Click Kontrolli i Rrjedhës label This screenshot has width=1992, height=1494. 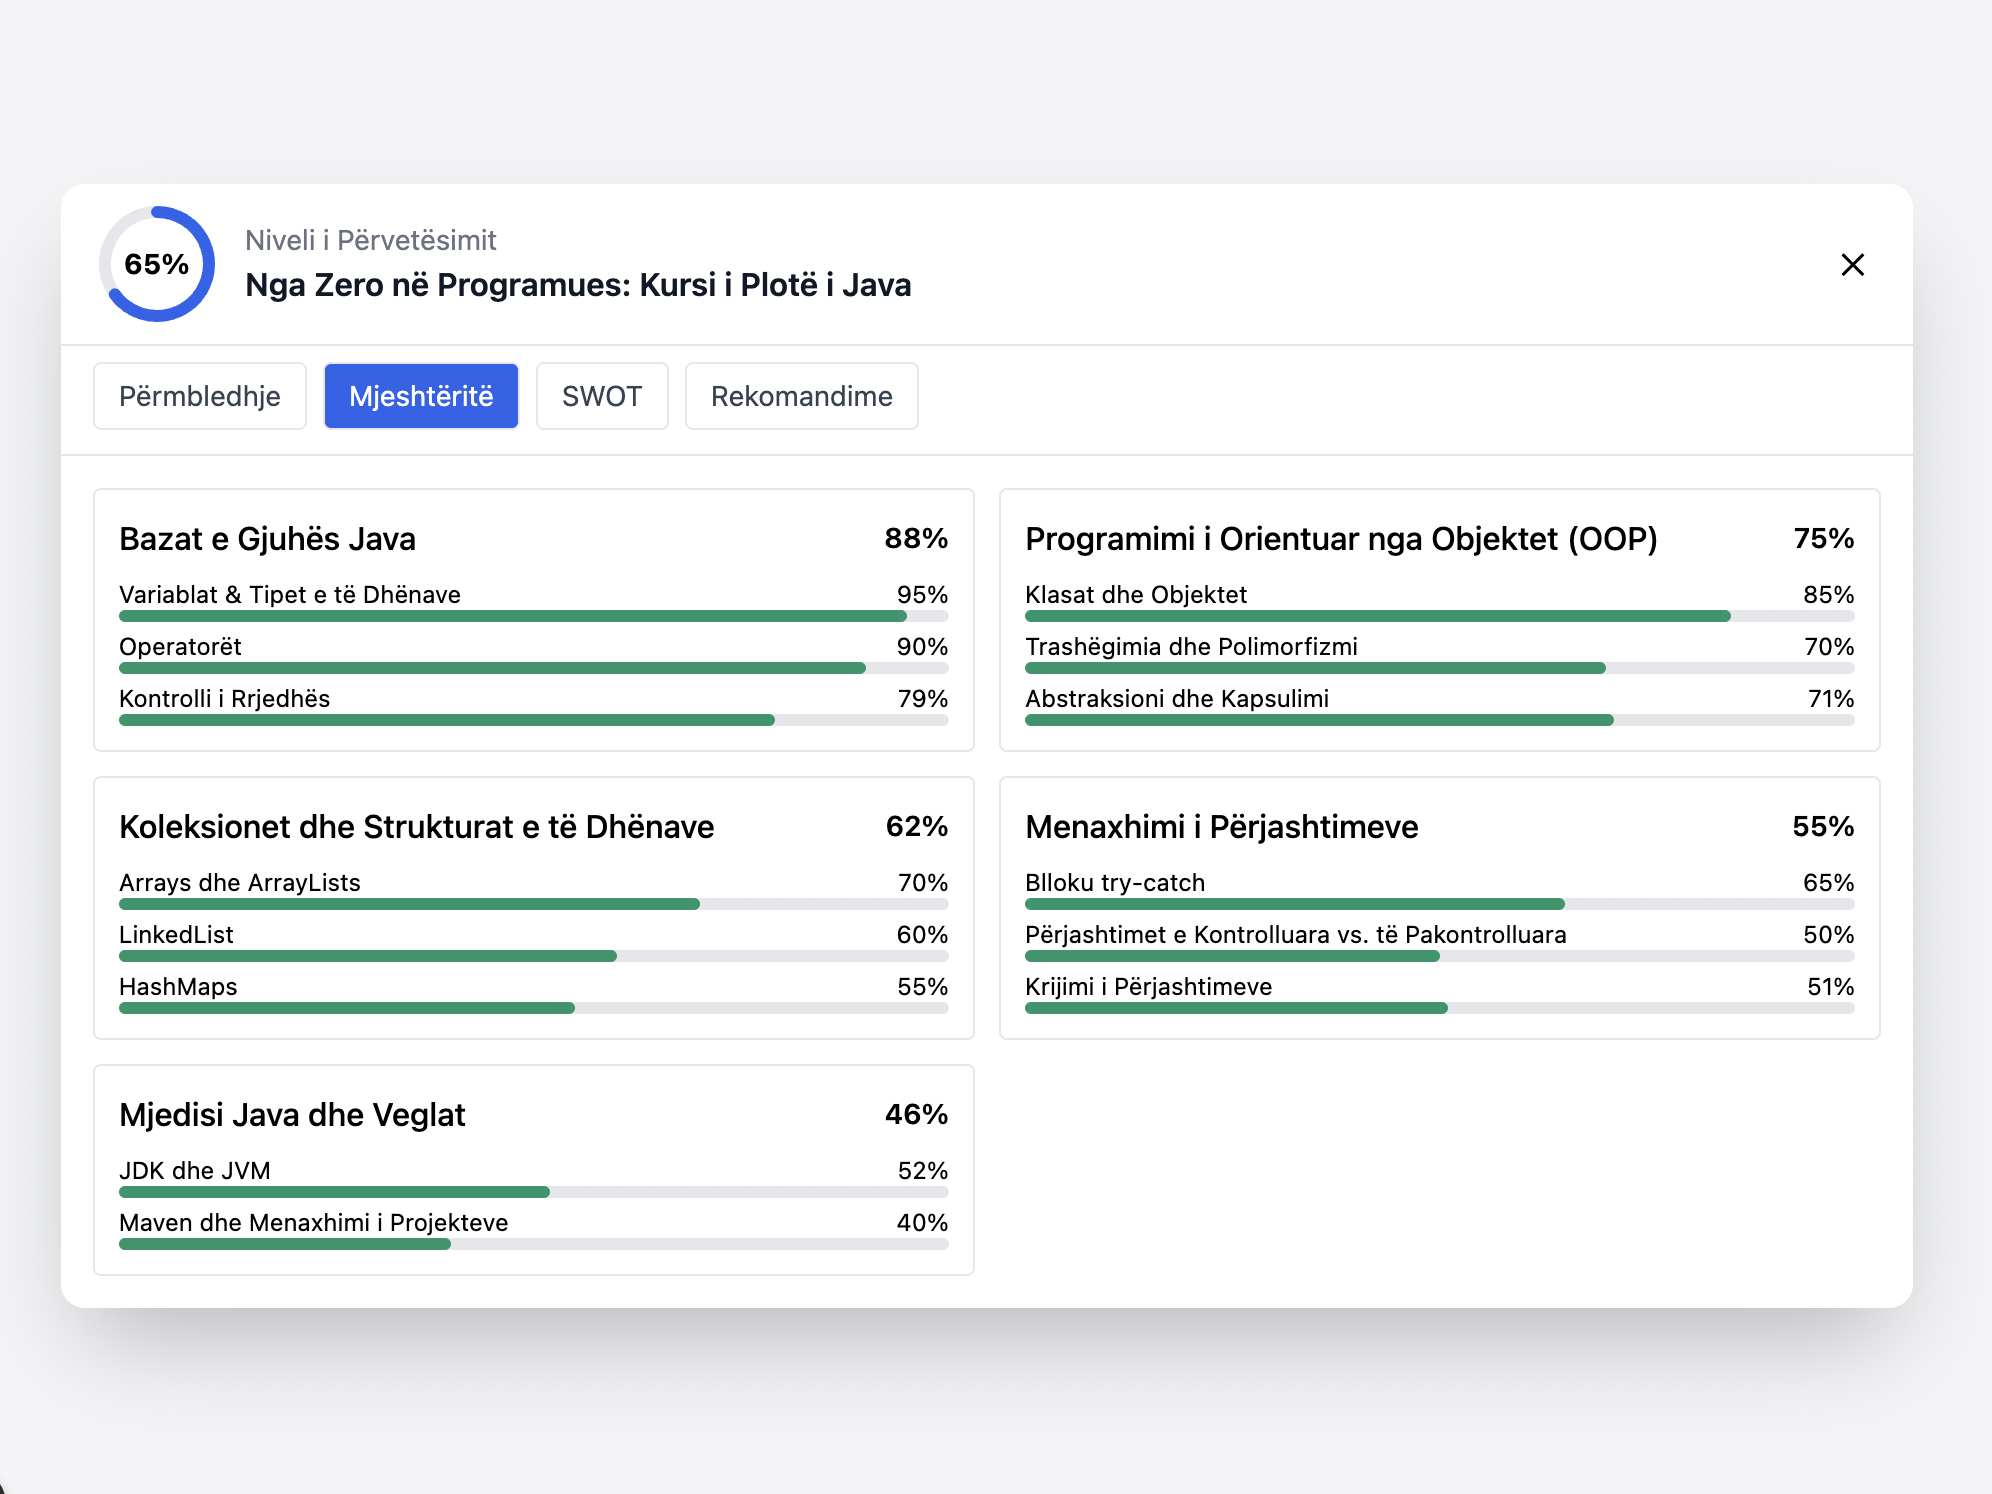[x=224, y=699]
